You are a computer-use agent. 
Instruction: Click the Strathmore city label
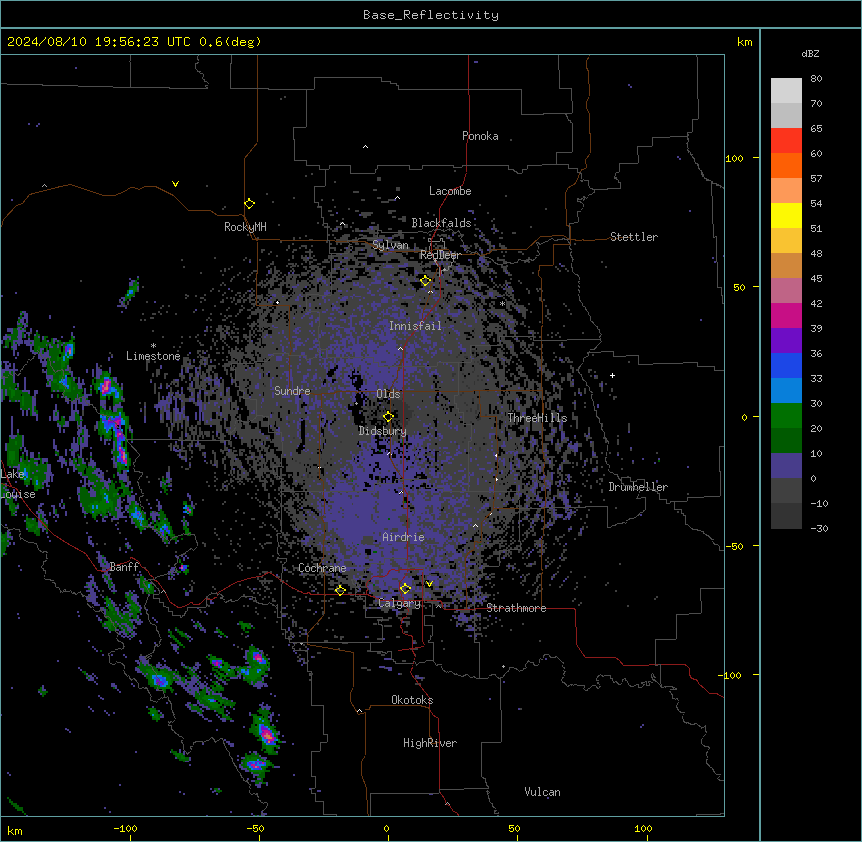[516, 608]
